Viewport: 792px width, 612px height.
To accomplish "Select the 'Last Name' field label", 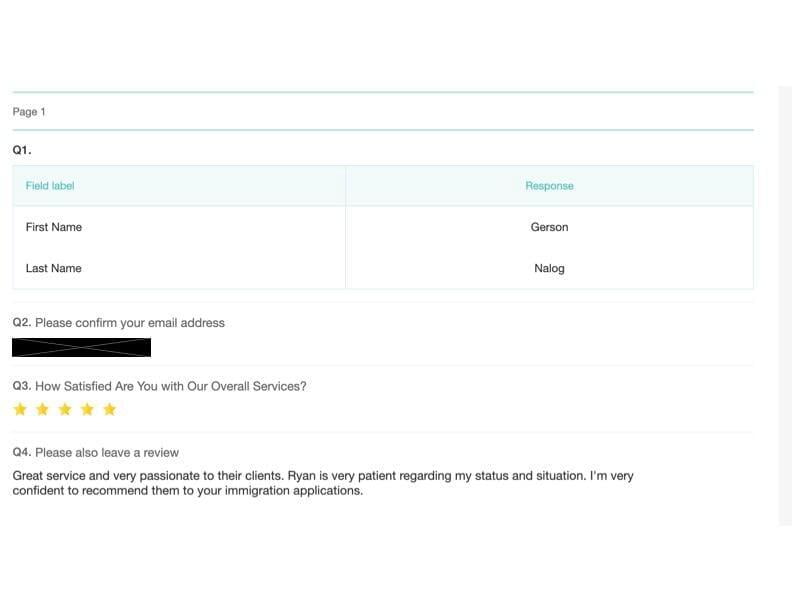I will tap(54, 268).
